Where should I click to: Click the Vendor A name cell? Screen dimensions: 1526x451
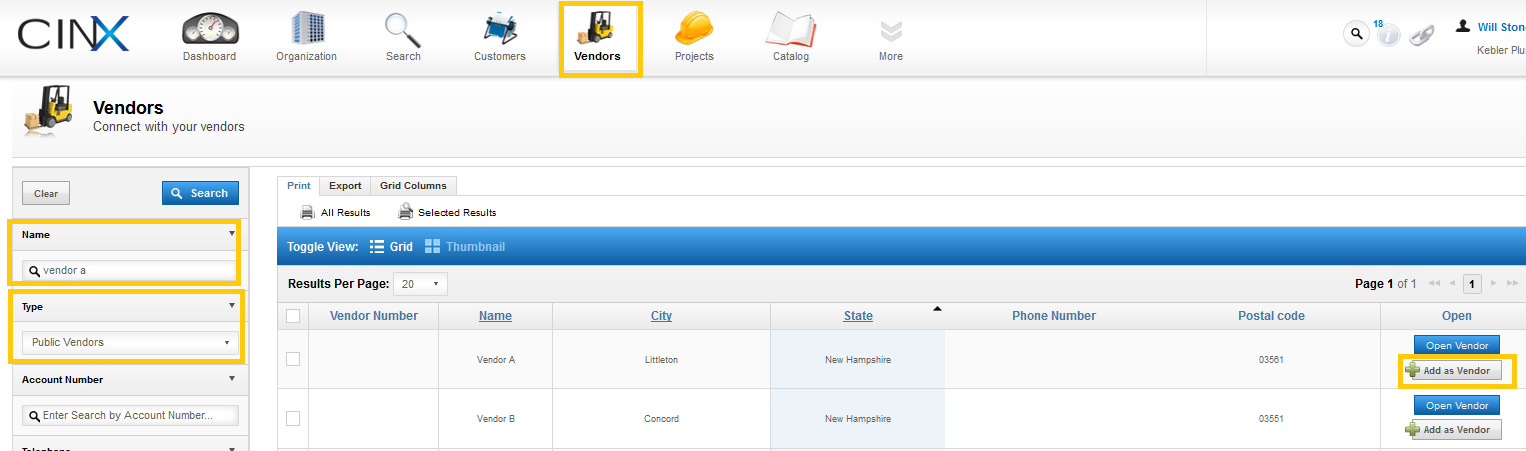[x=495, y=359]
